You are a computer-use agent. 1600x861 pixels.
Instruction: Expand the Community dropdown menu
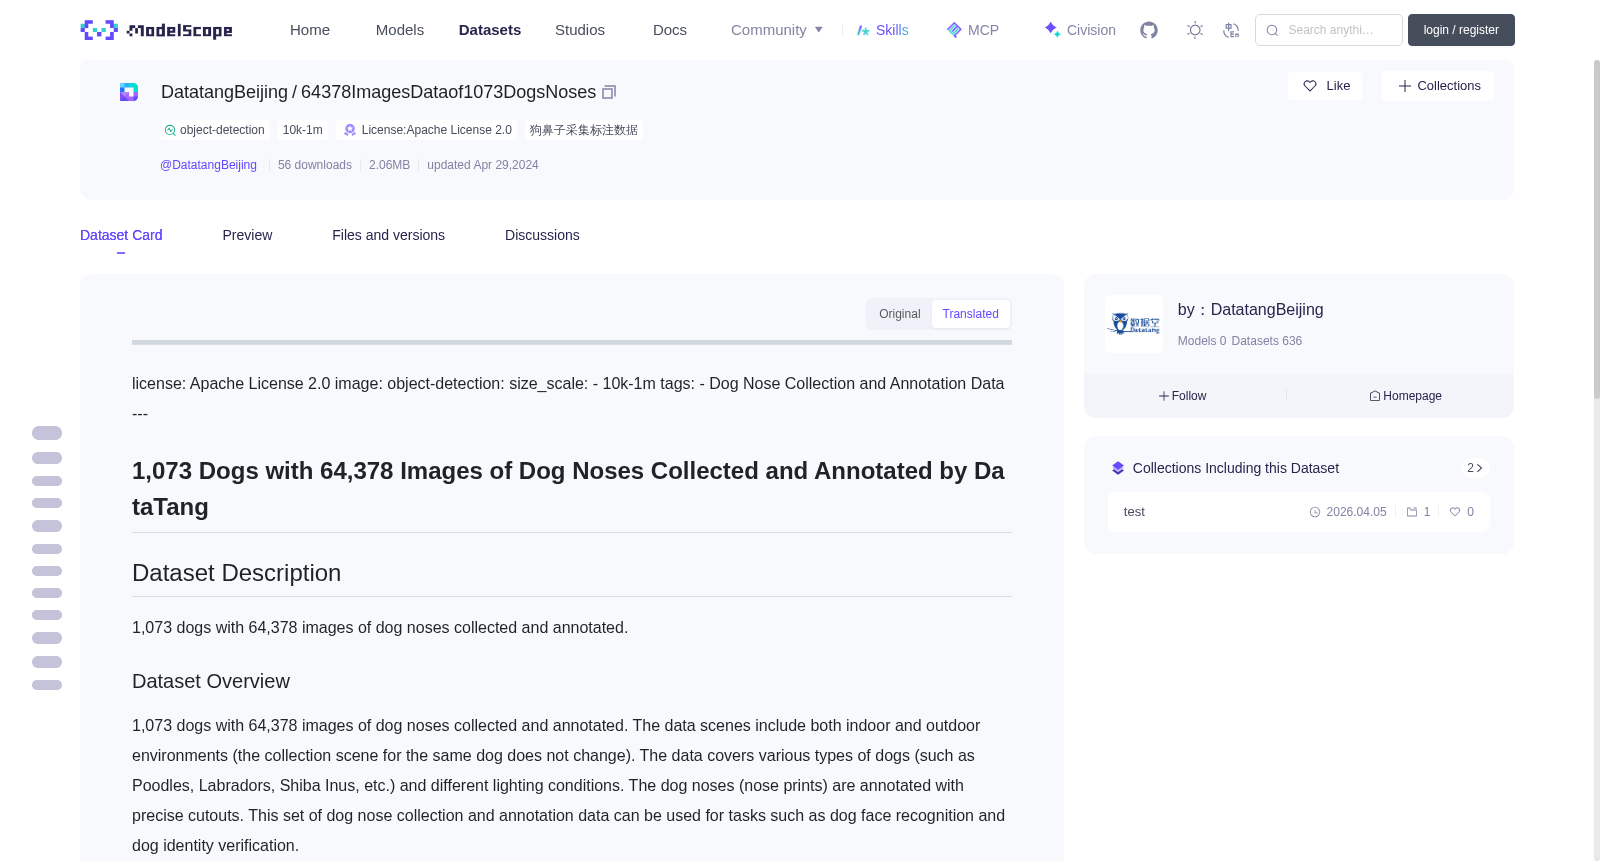pyautogui.click(x=777, y=30)
